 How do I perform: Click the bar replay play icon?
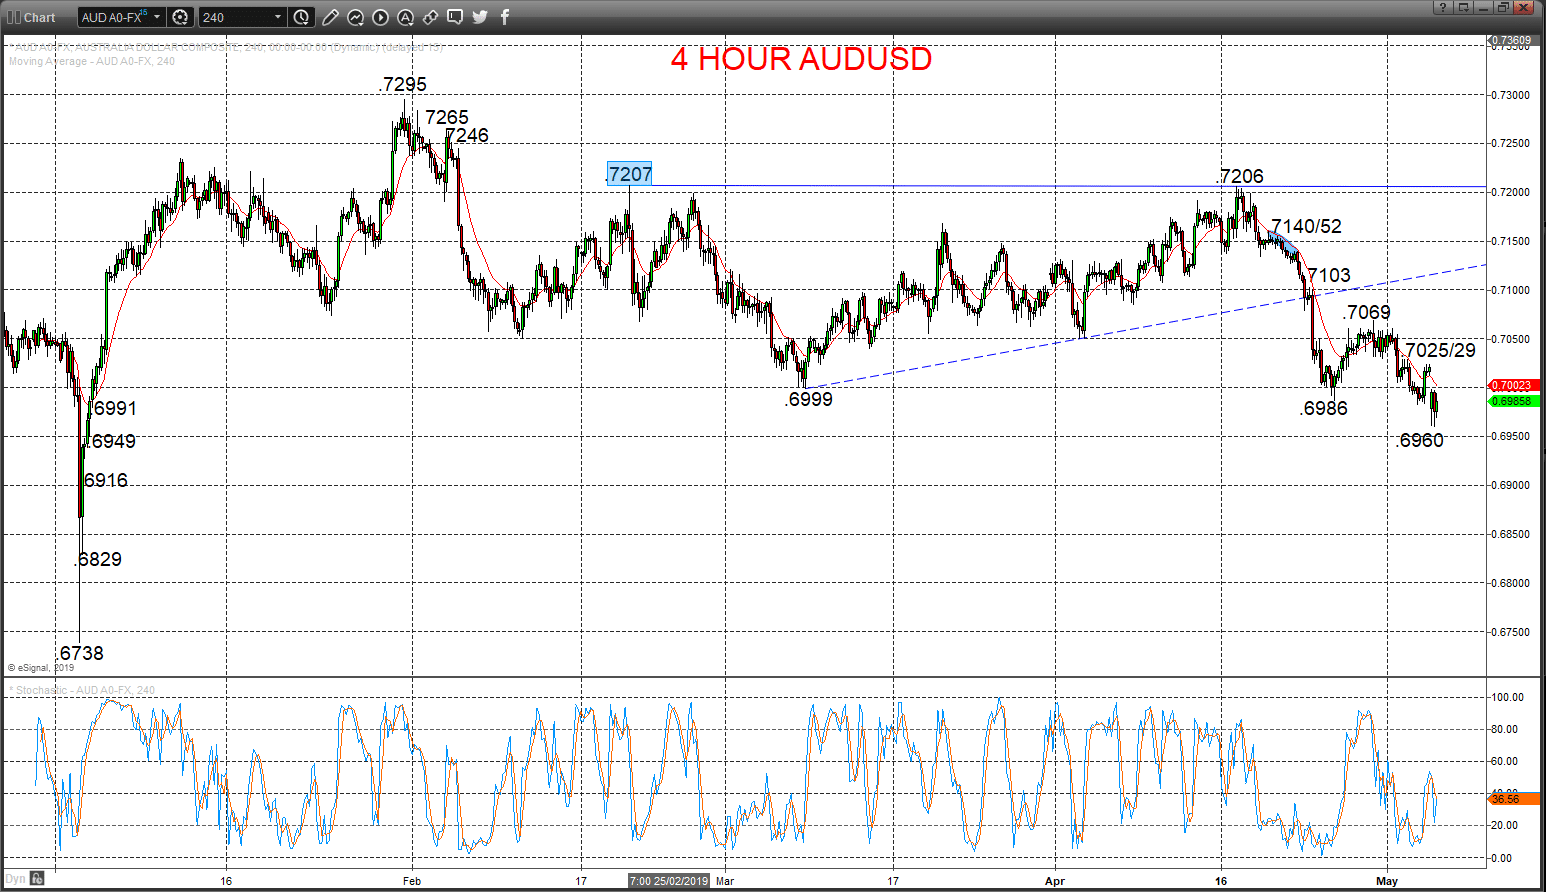(380, 17)
